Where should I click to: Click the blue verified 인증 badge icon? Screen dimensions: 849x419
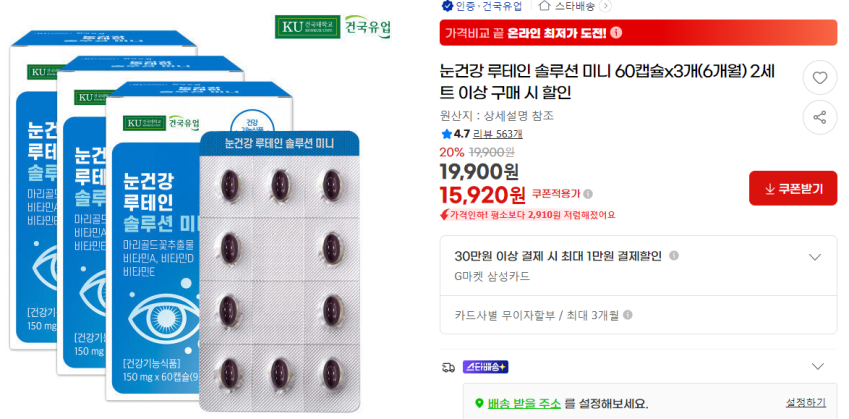pyautogui.click(x=446, y=6)
